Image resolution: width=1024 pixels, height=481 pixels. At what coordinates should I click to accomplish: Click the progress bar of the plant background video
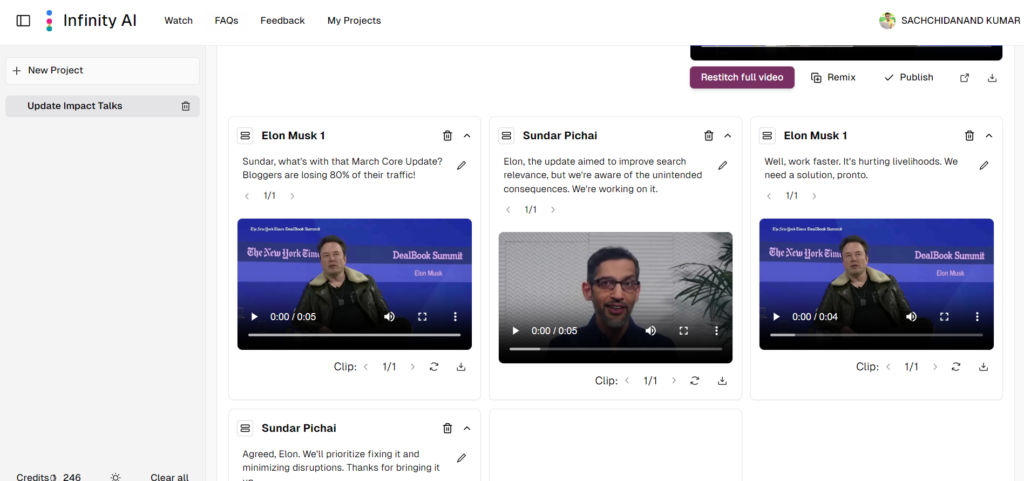click(615, 349)
